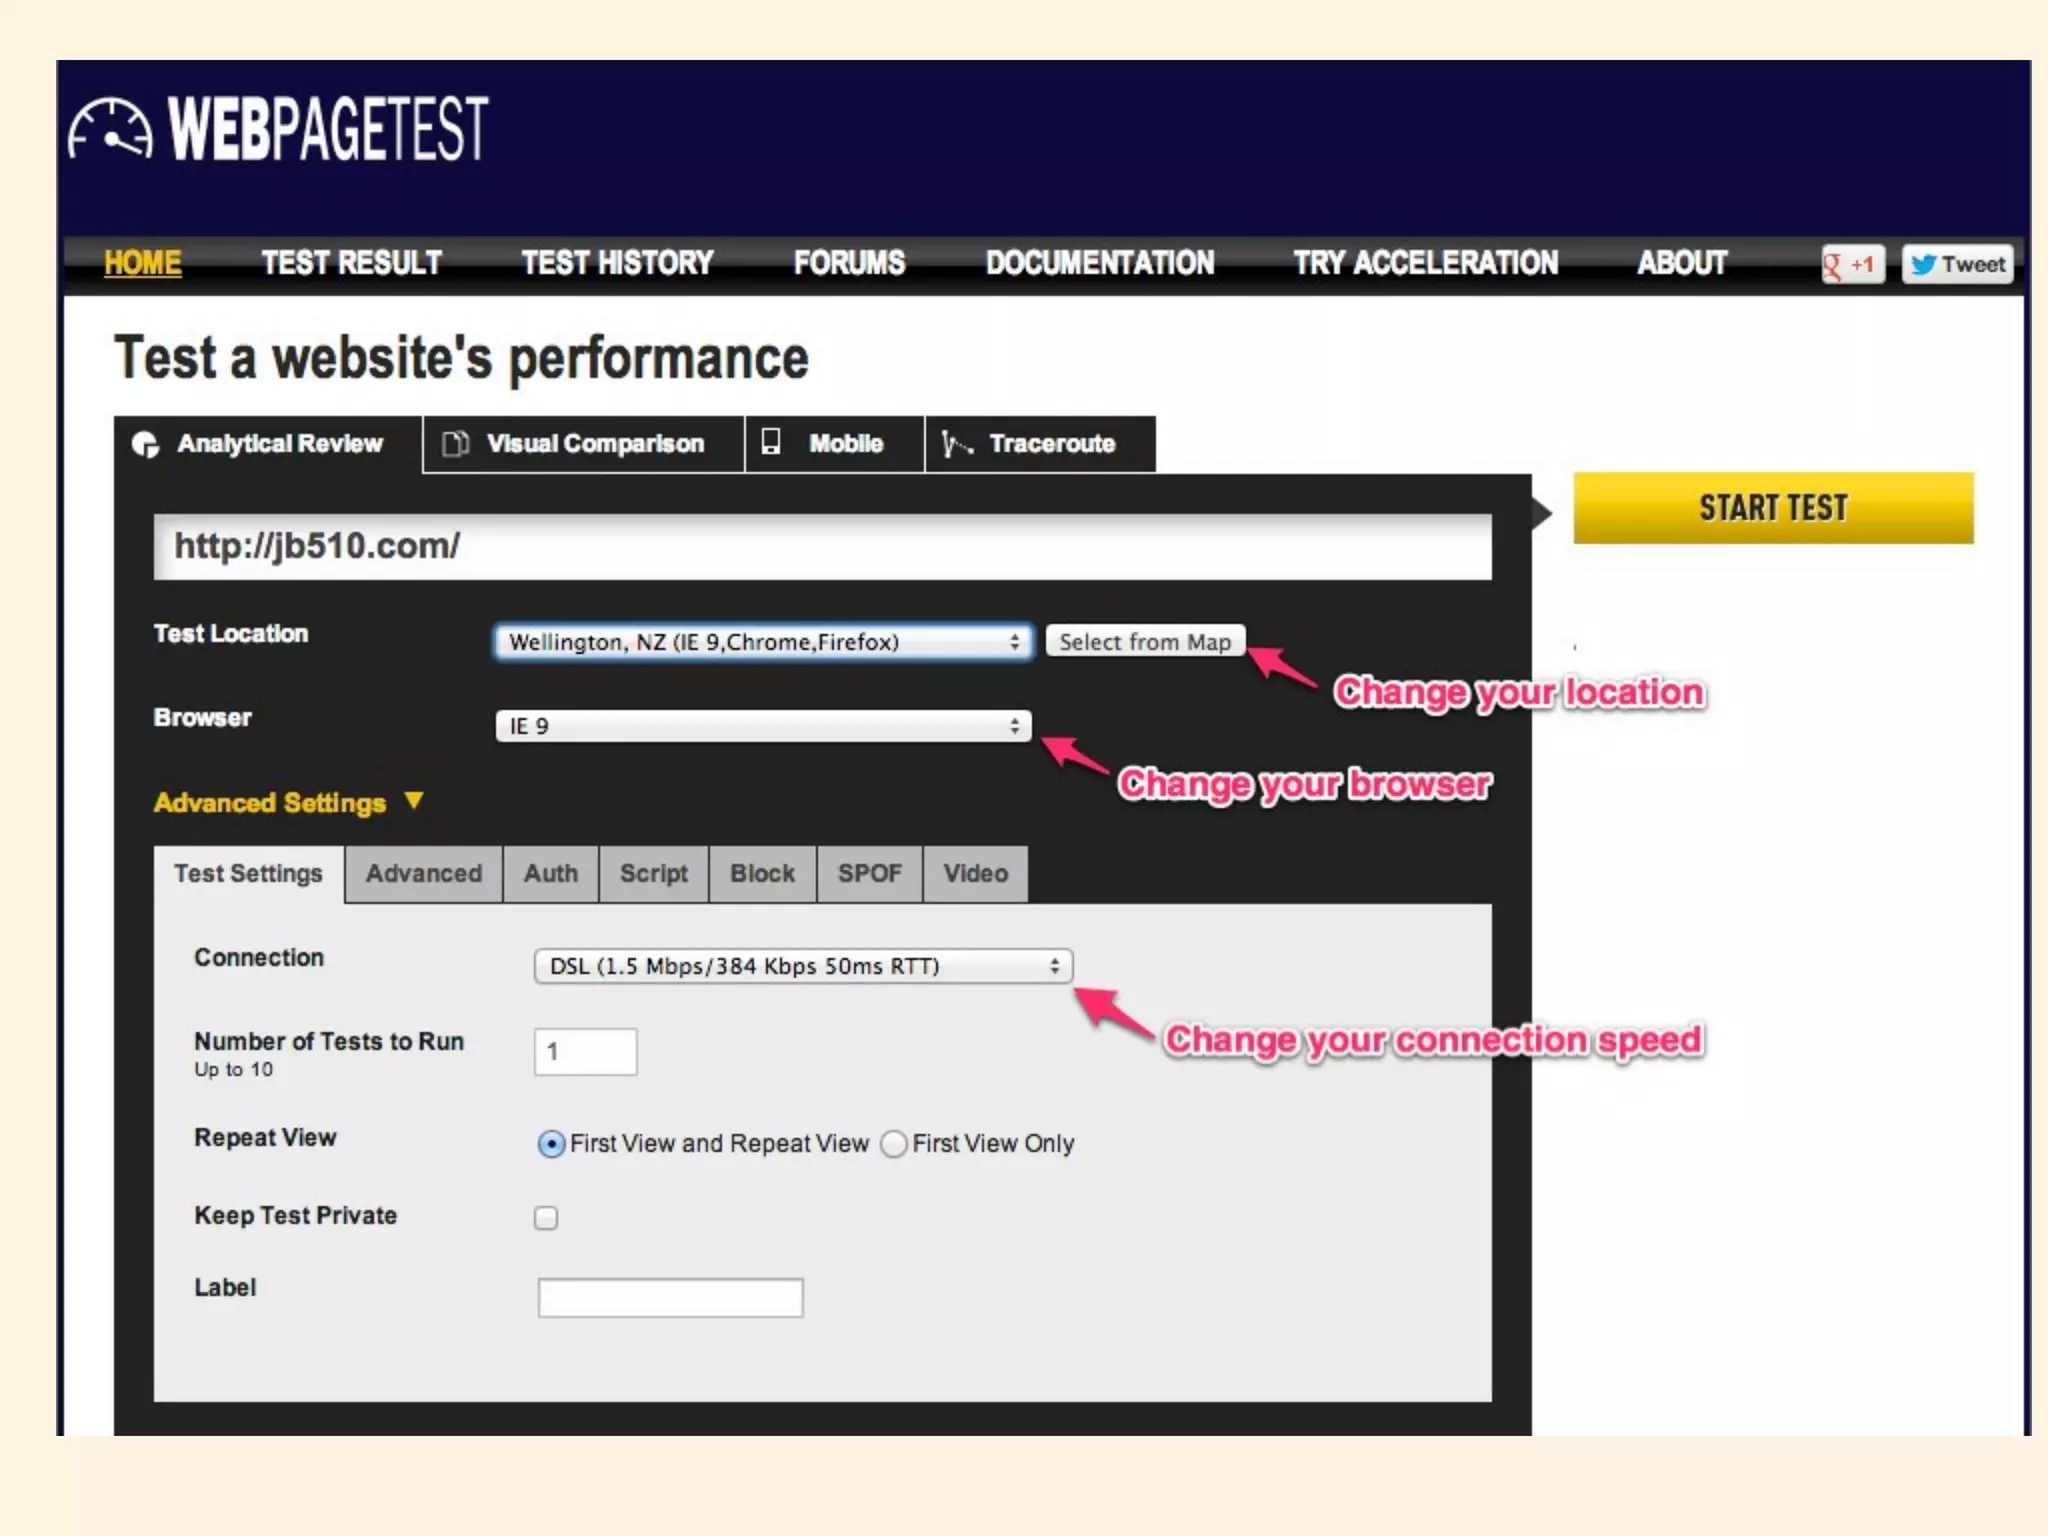The height and width of the screenshot is (1536, 2048).
Task: Click the Mobile phone icon
Action: 771,442
